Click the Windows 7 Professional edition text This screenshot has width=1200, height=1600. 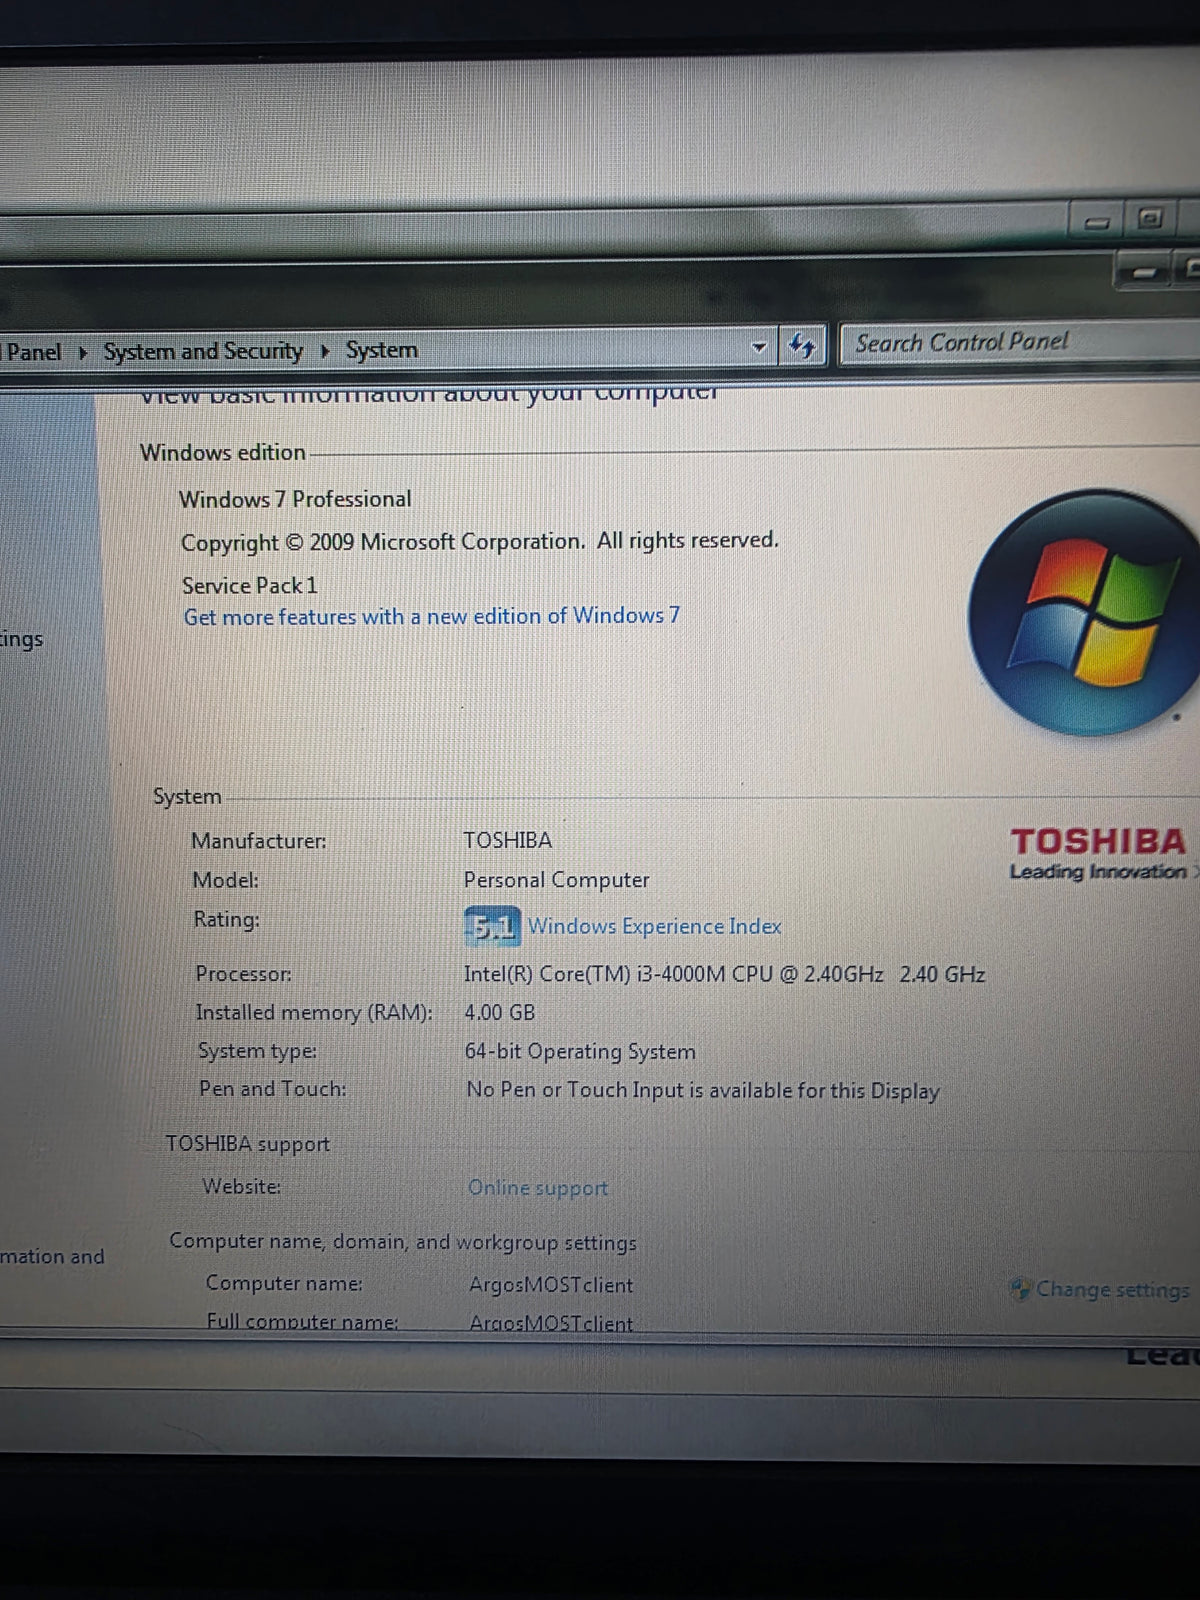[x=295, y=499]
